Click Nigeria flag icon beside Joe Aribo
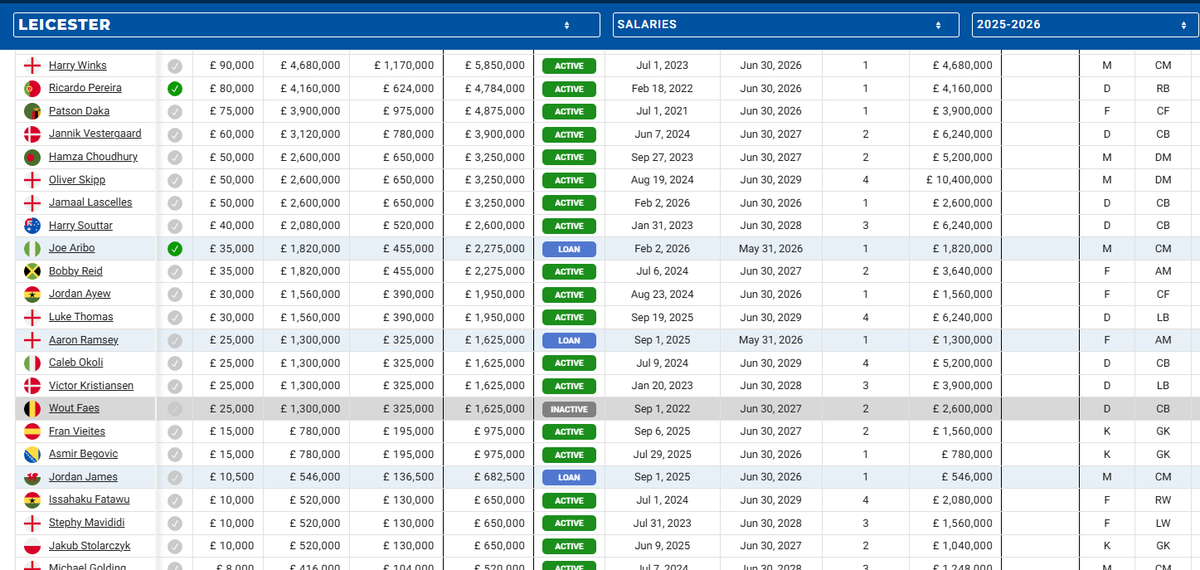This screenshot has height=570, width=1200. pyautogui.click(x=32, y=248)
